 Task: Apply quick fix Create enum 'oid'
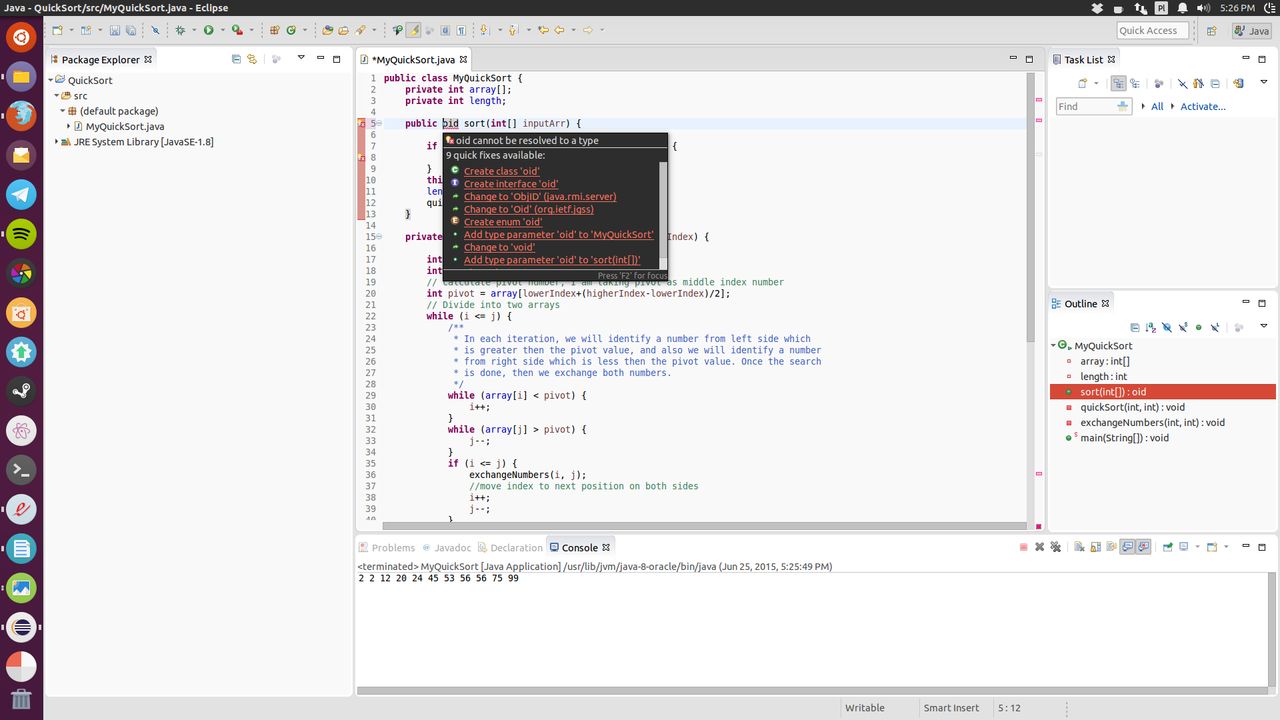(x=503, y=222)
